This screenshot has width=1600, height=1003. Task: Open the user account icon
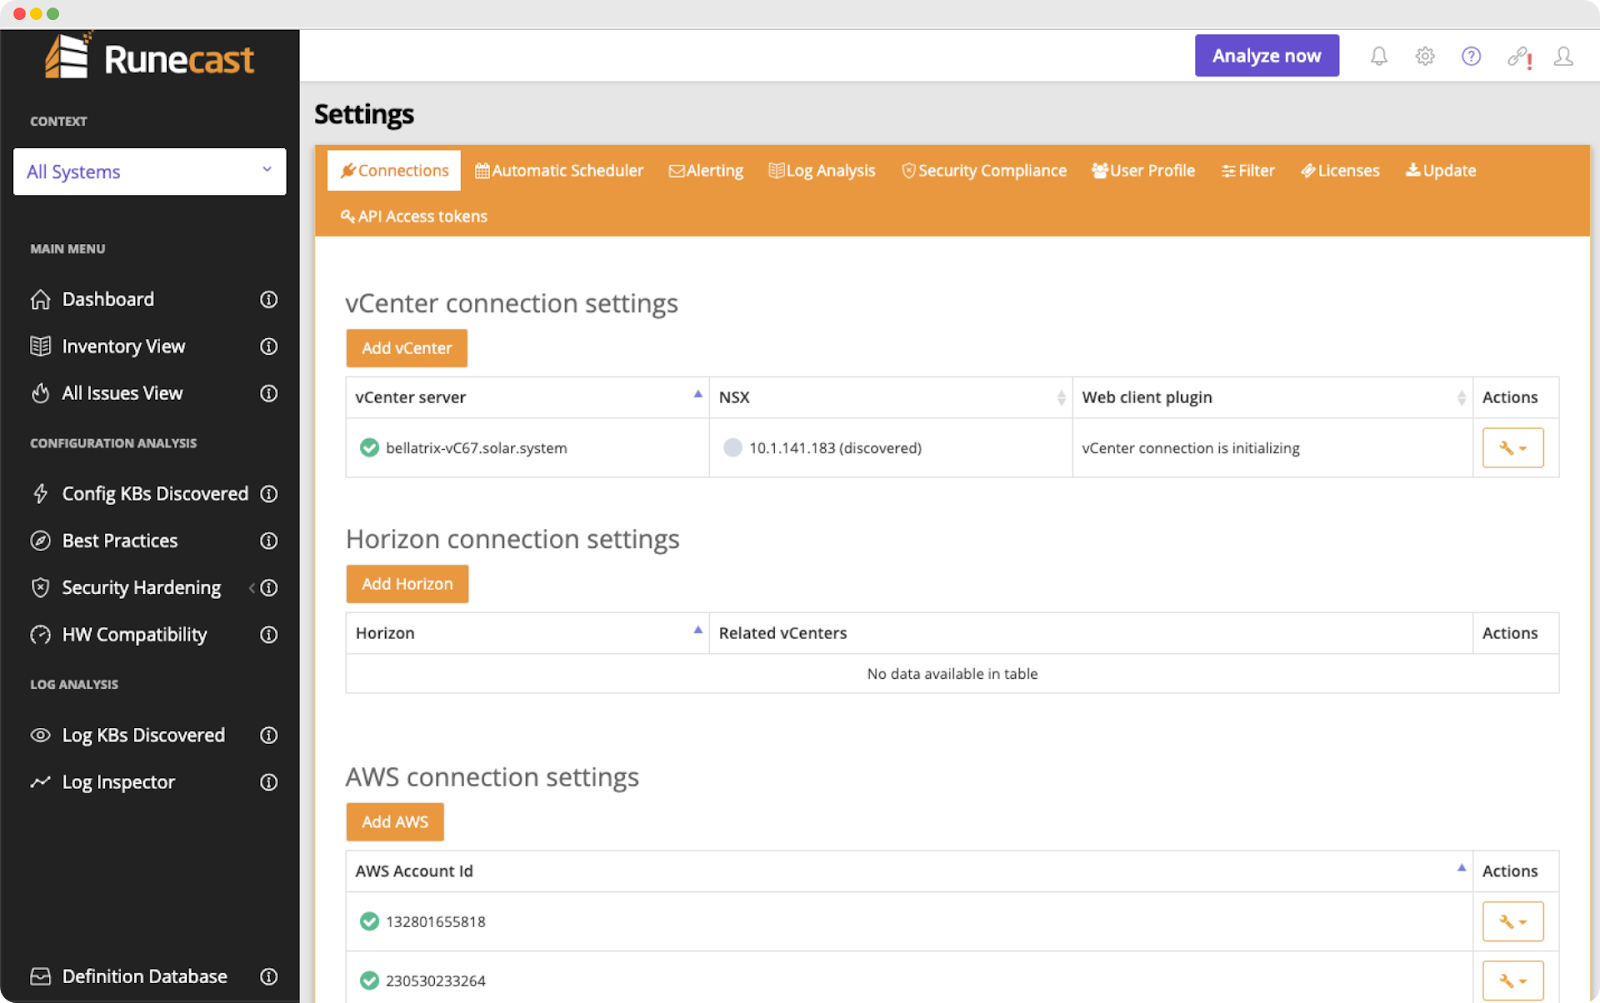click(1564, 56)
